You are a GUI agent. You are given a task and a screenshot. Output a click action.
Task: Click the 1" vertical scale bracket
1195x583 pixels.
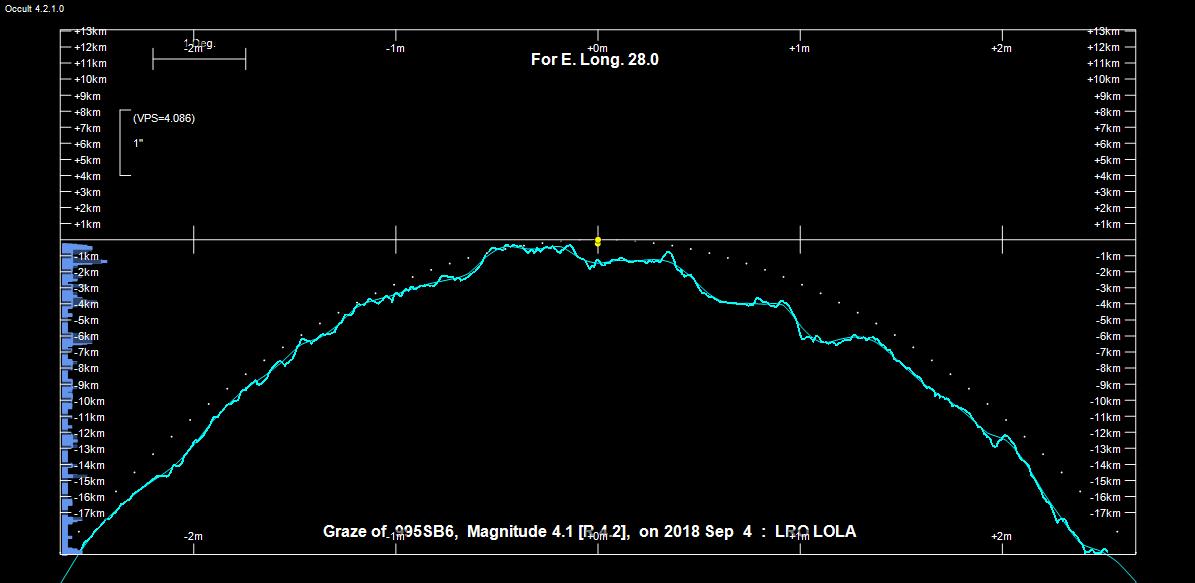pos(123,143)
